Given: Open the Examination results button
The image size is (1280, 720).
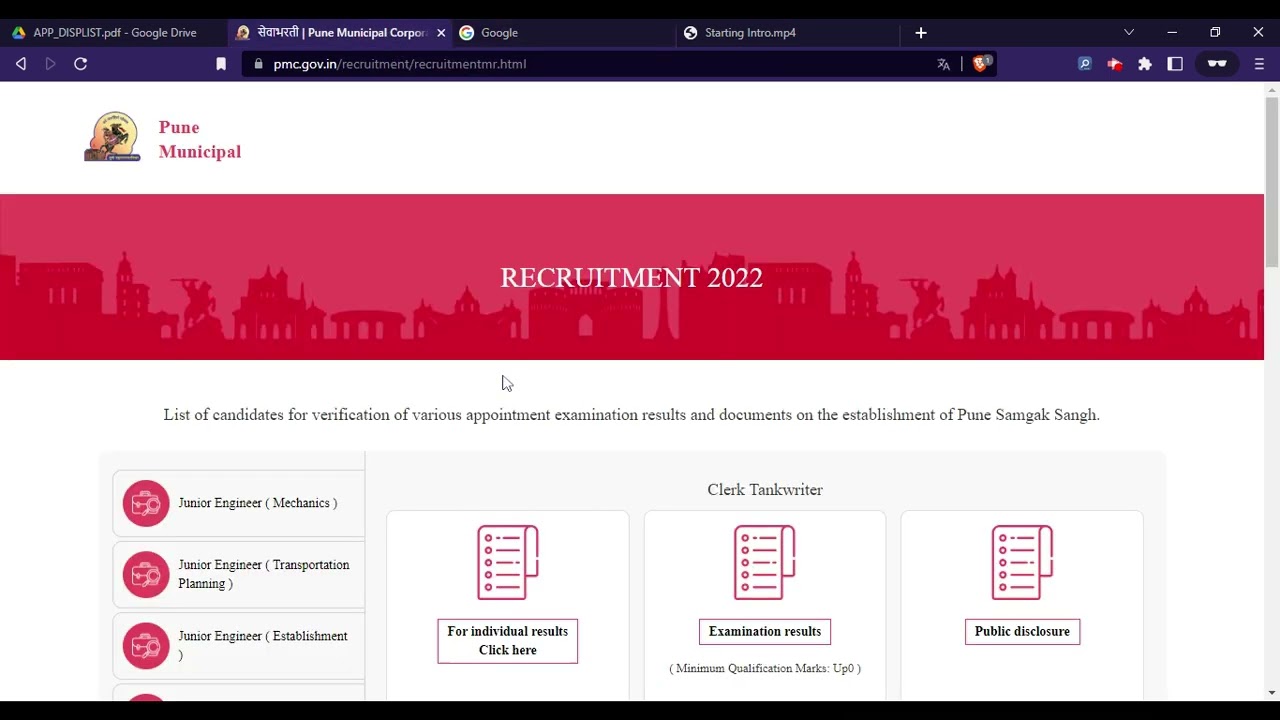Looking at the screenshot, I should 765,632.
